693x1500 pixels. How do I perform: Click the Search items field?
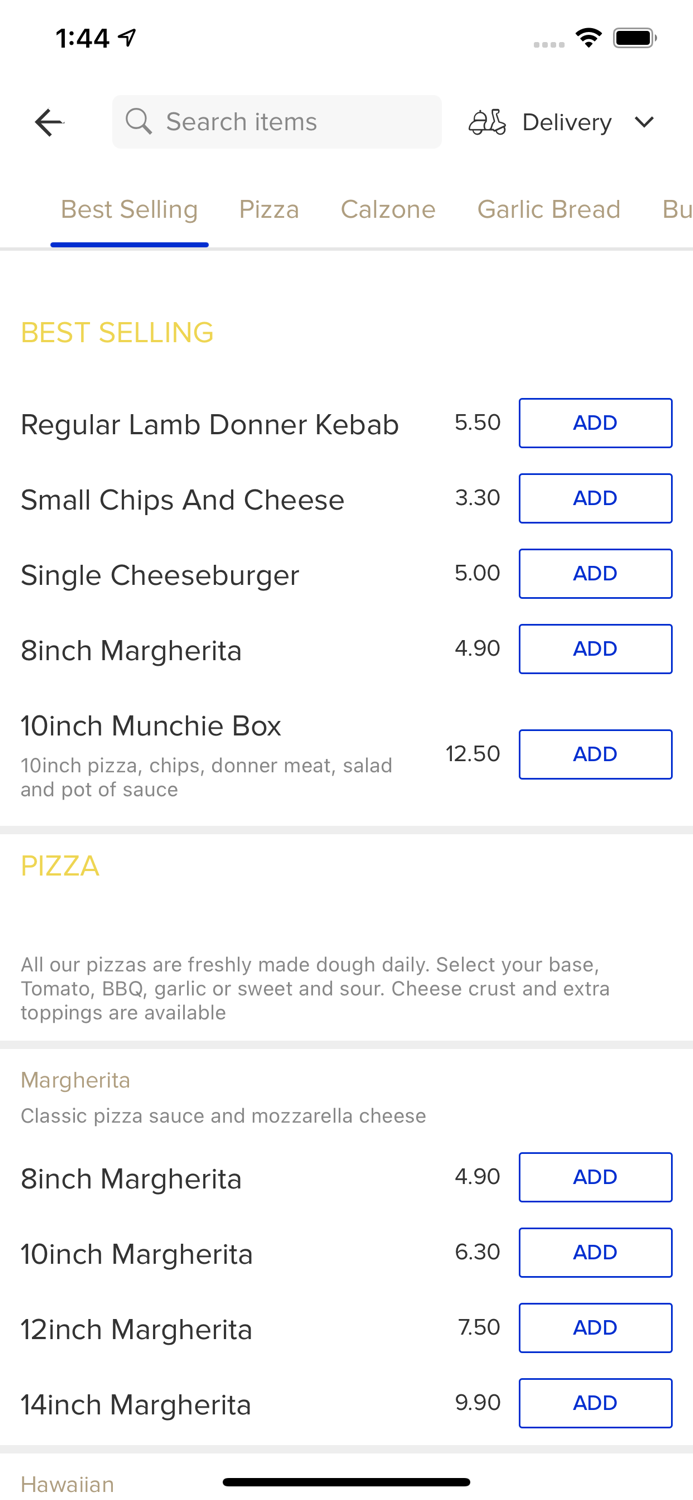pos(277,121)
